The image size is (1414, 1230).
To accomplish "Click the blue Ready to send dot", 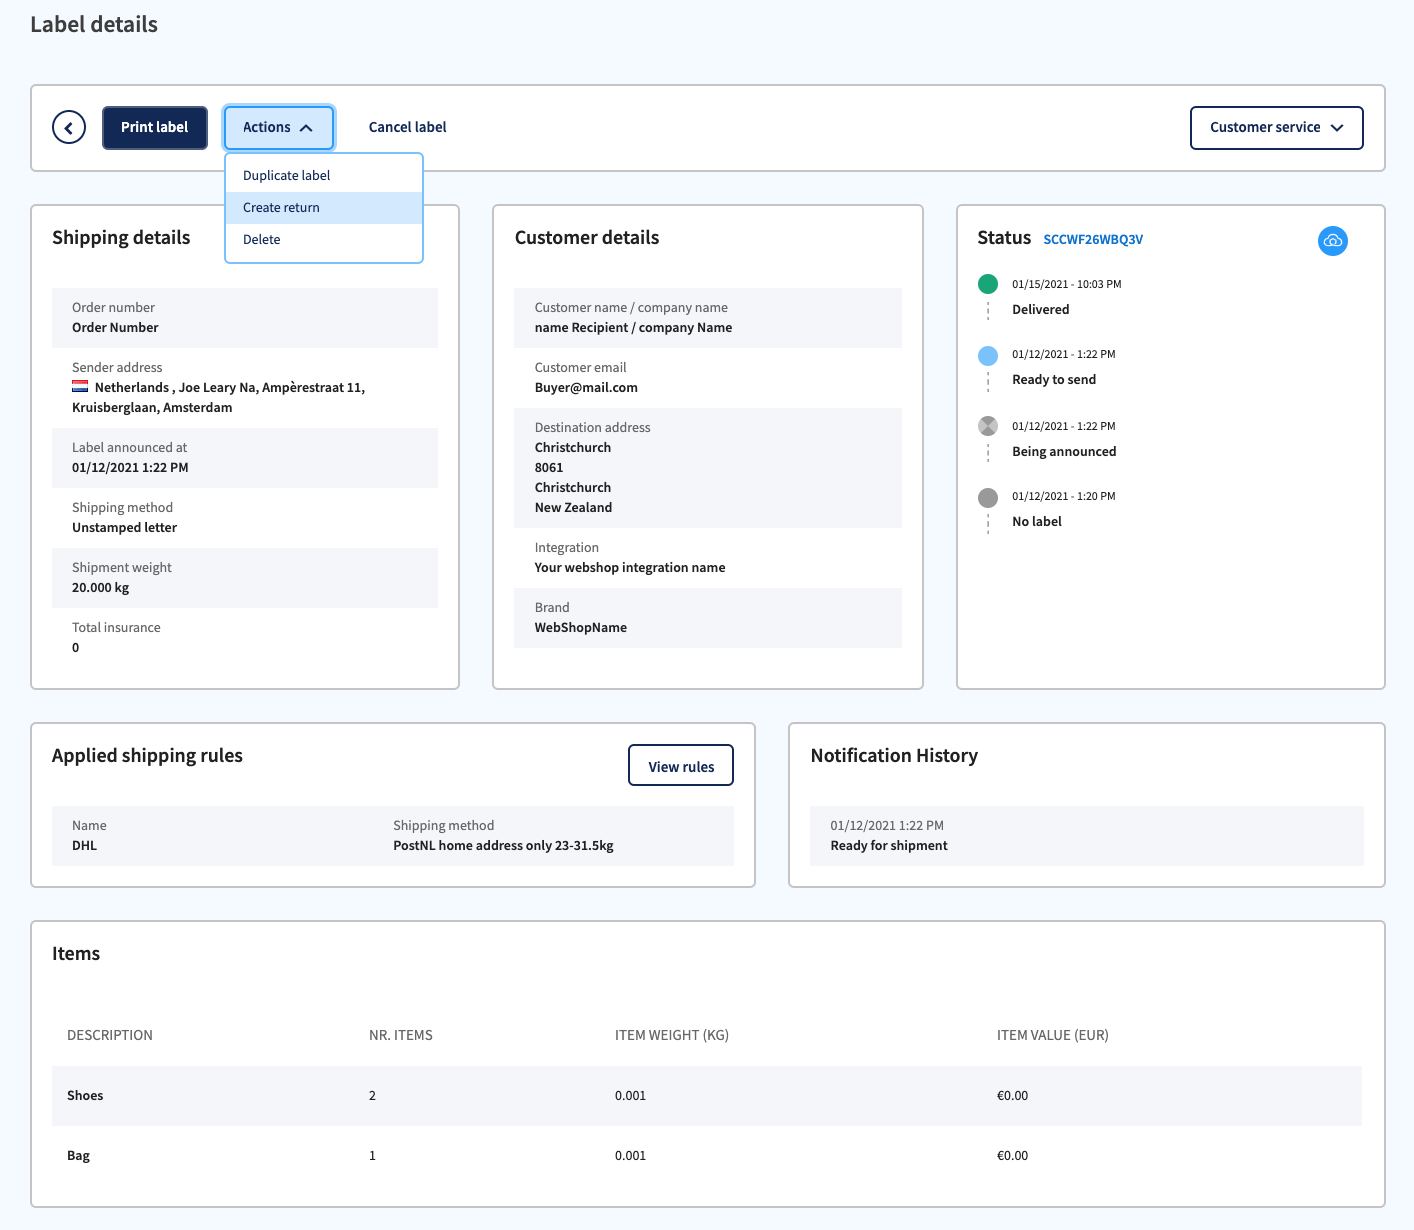I will click(988, 355).
